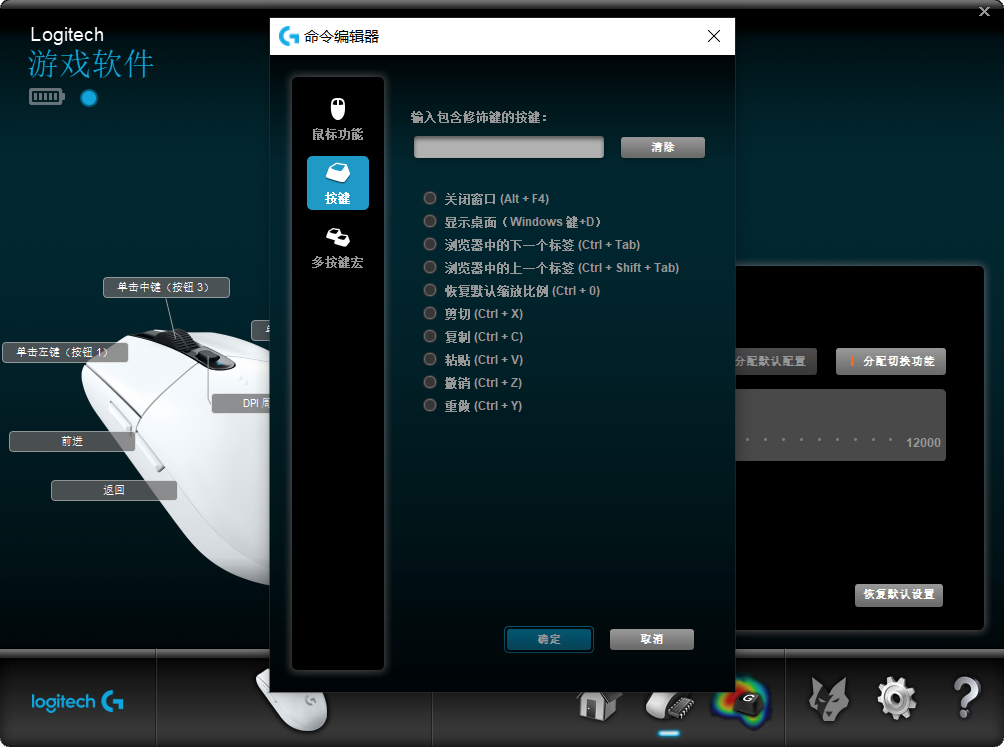Click the 恢复默认设置 button

pos(899,595)
